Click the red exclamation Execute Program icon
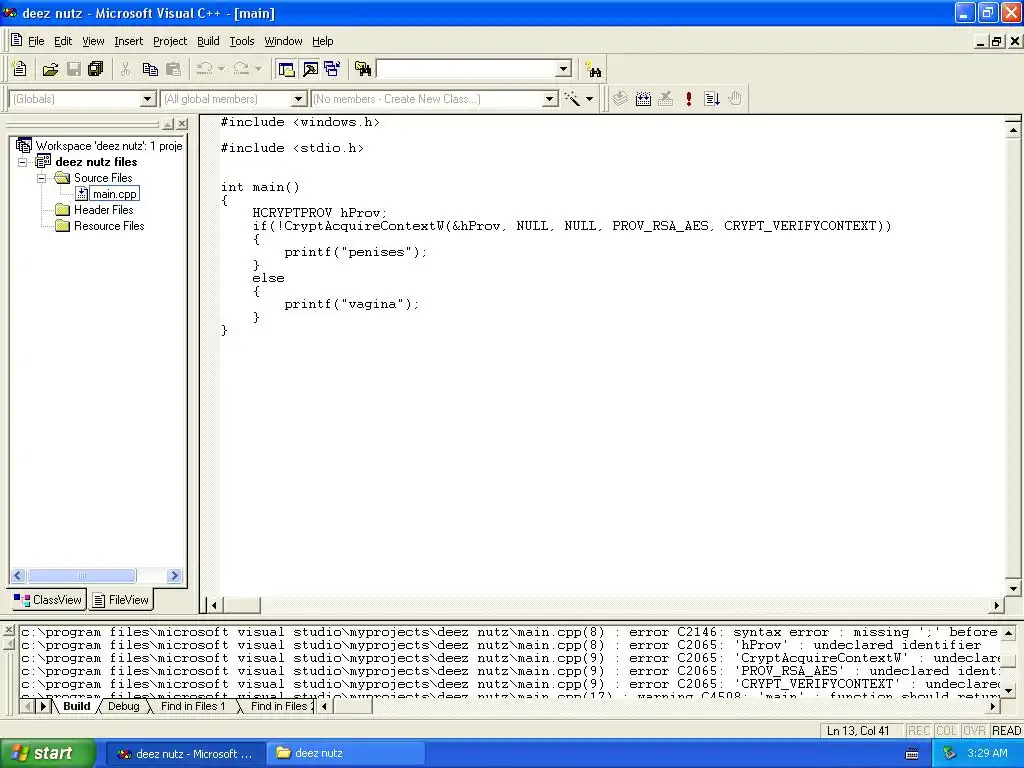This screenshot has width=1024, height=768. [688, 99]
